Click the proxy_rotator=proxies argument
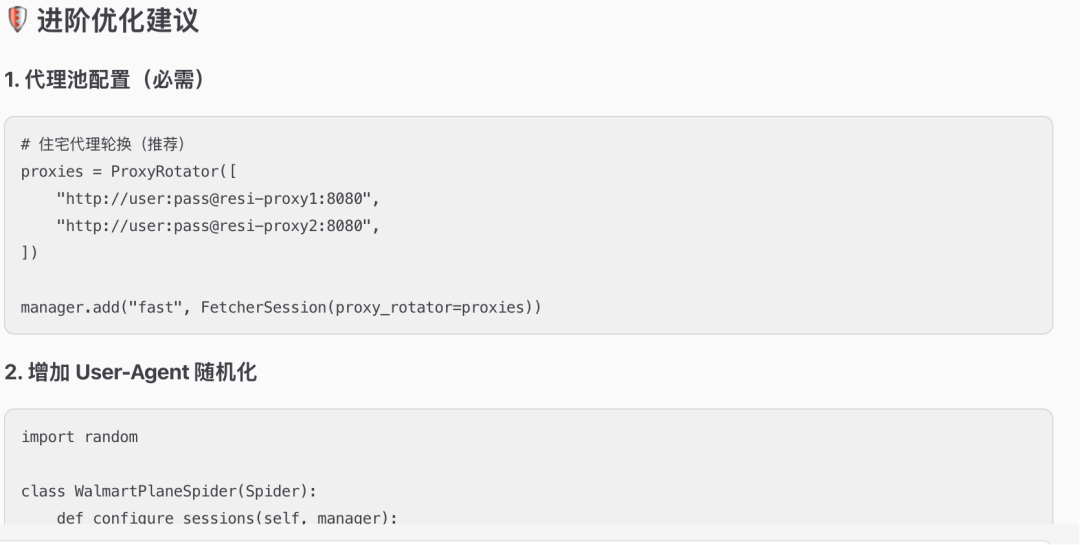Viewport: 1080px width, 545px height. coord(430,307)
